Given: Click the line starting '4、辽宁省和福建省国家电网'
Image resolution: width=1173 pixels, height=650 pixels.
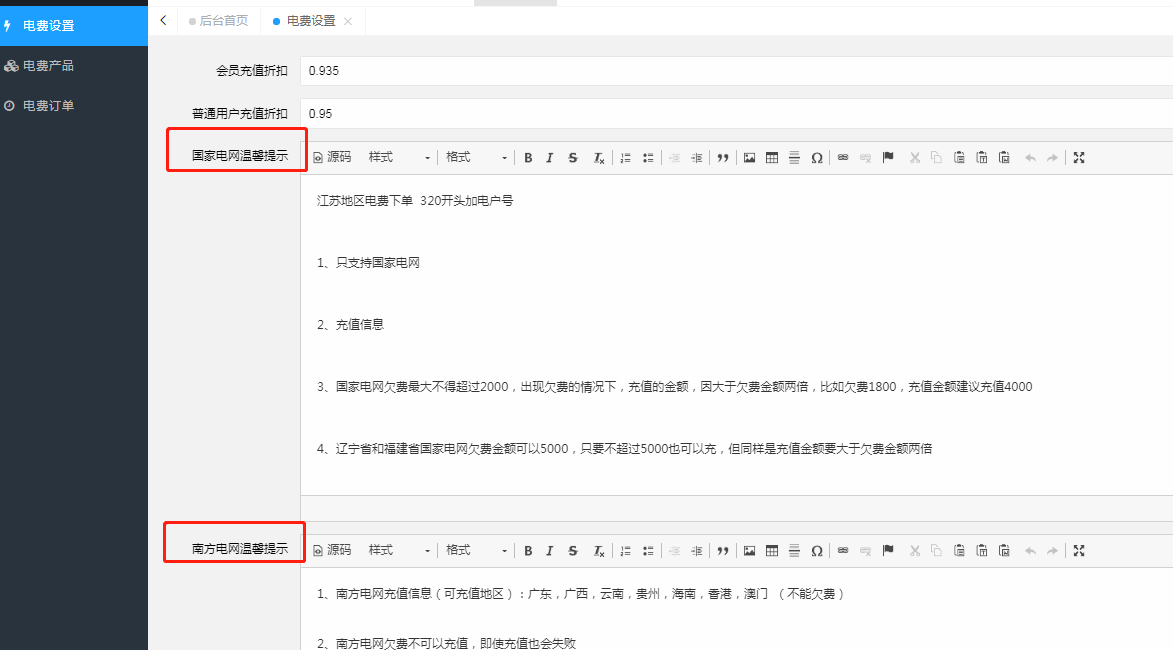Looking at the screenshot, I should pyautogui.click(x=624, y=449).
